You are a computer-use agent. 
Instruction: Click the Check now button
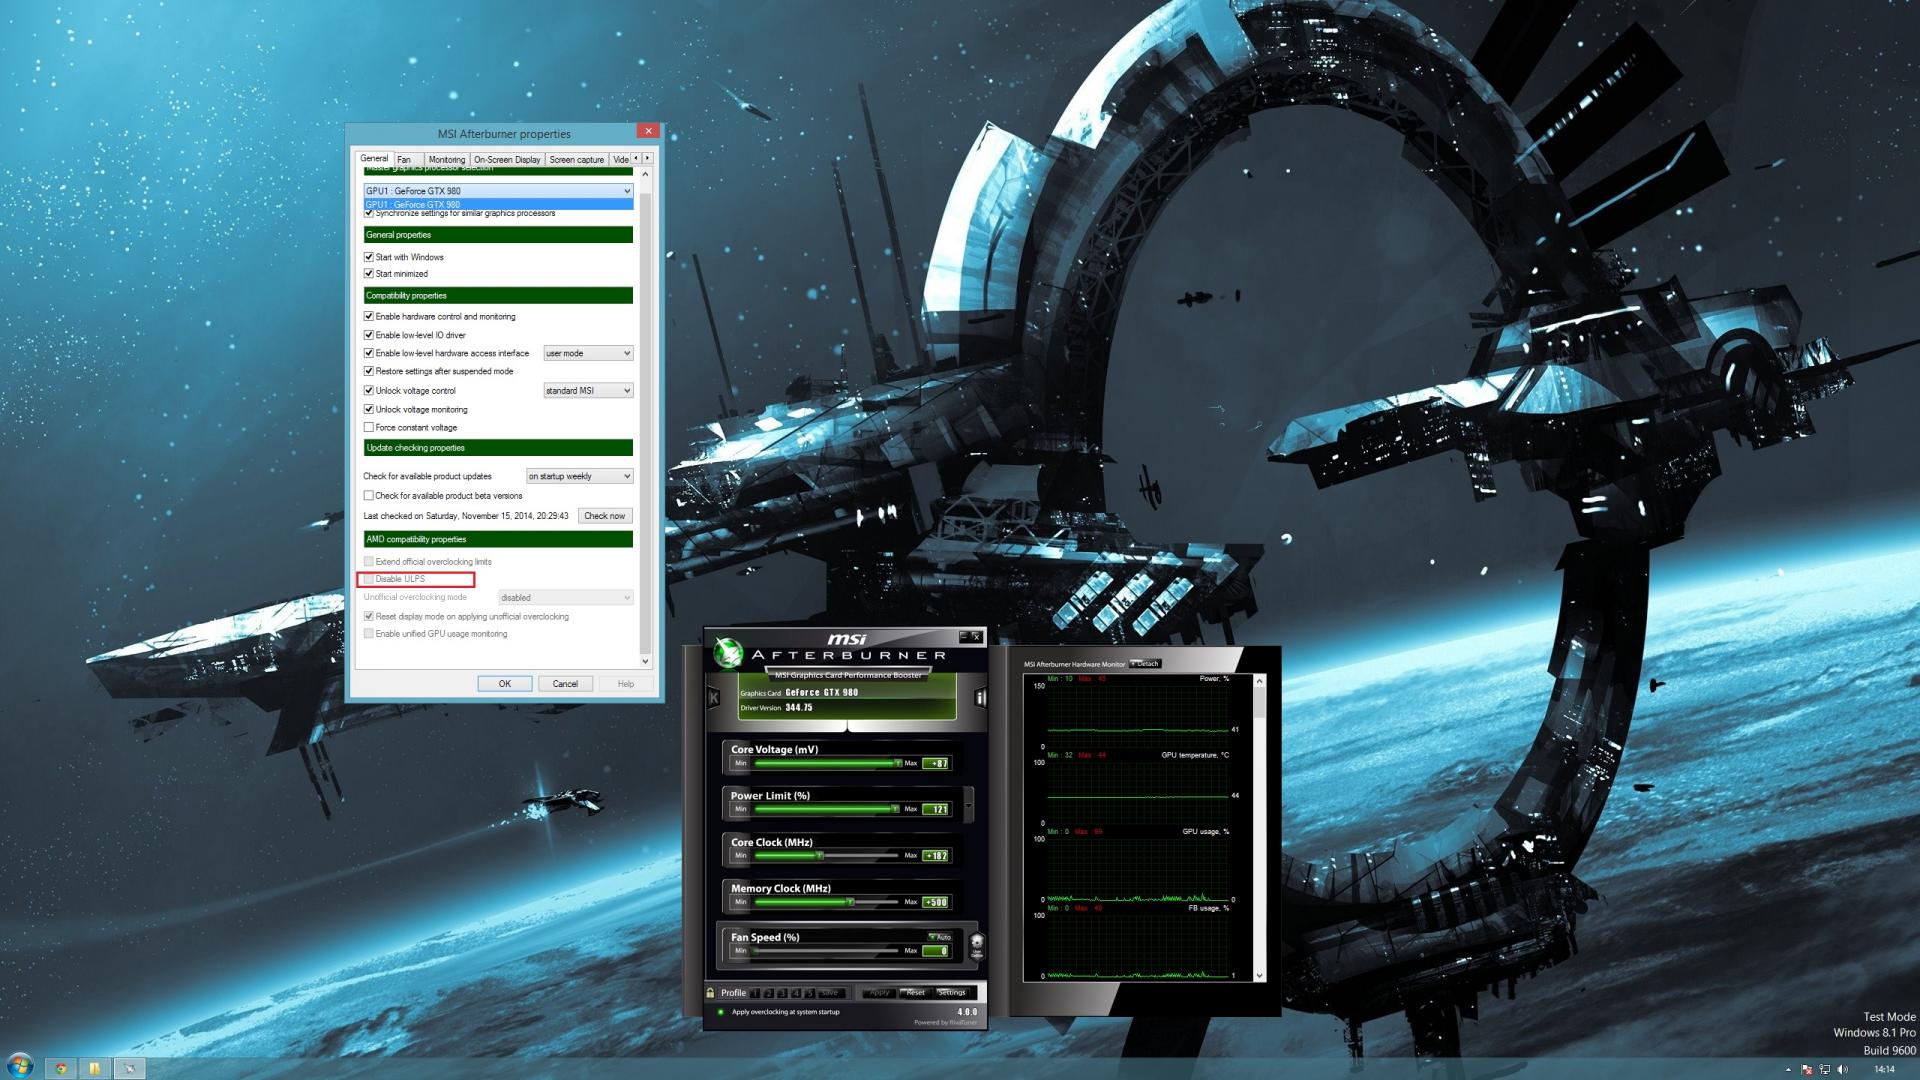[x=605, y=516]
